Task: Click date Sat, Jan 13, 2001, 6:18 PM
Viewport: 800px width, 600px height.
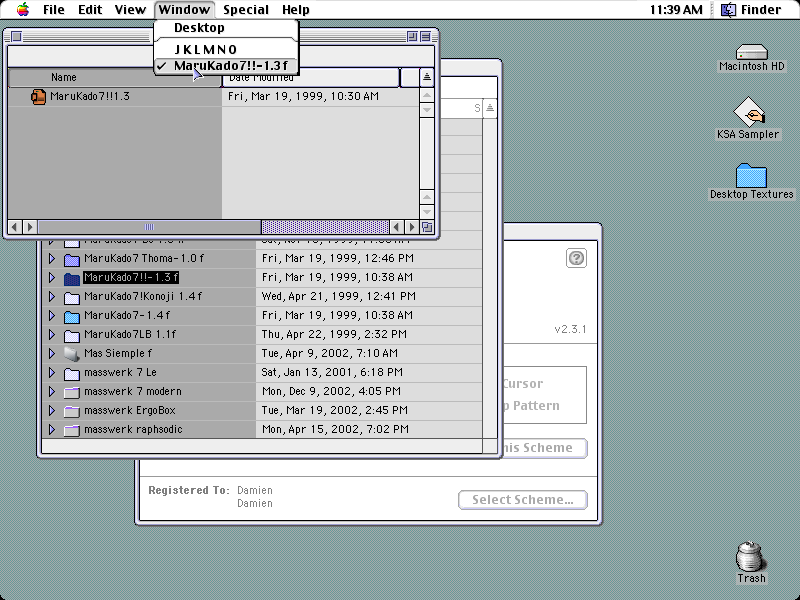Action: coord(332,373)
